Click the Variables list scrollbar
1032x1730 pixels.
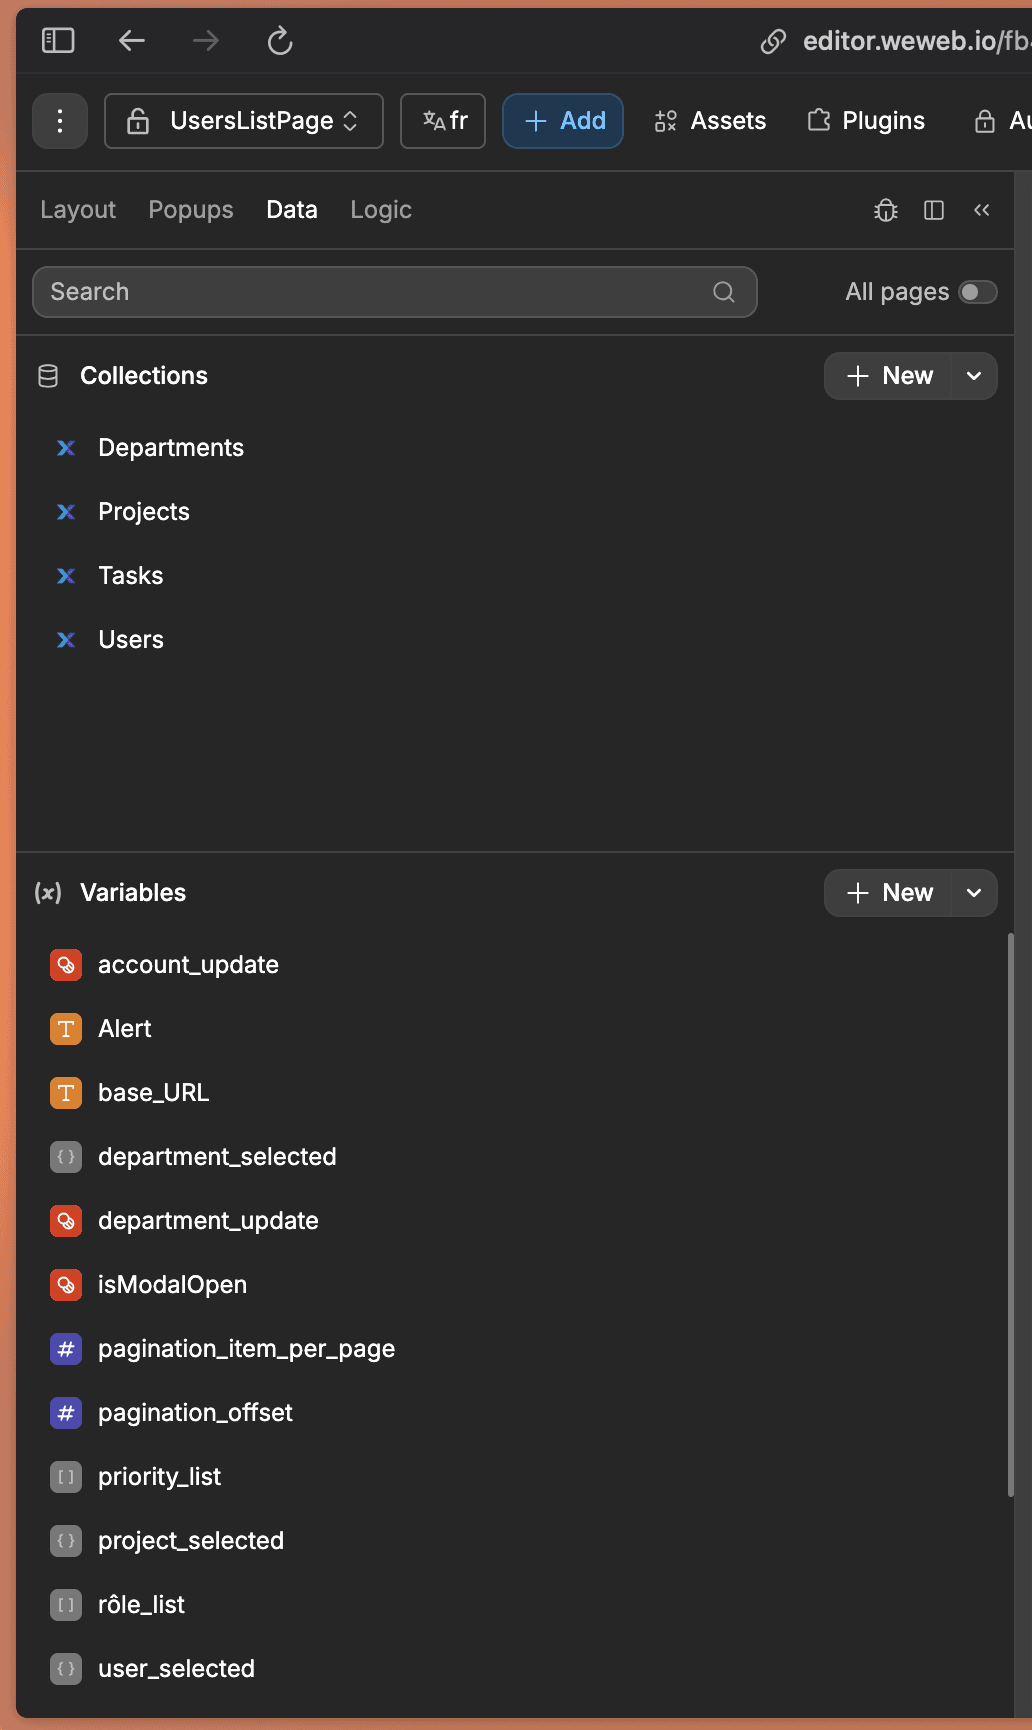click(1010, 1215)
